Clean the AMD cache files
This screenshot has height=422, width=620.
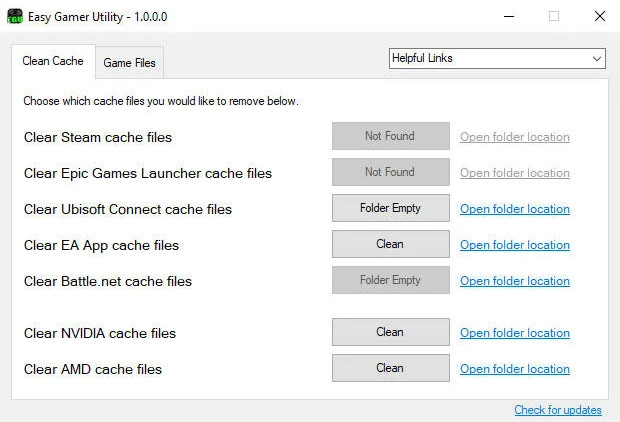391,368
